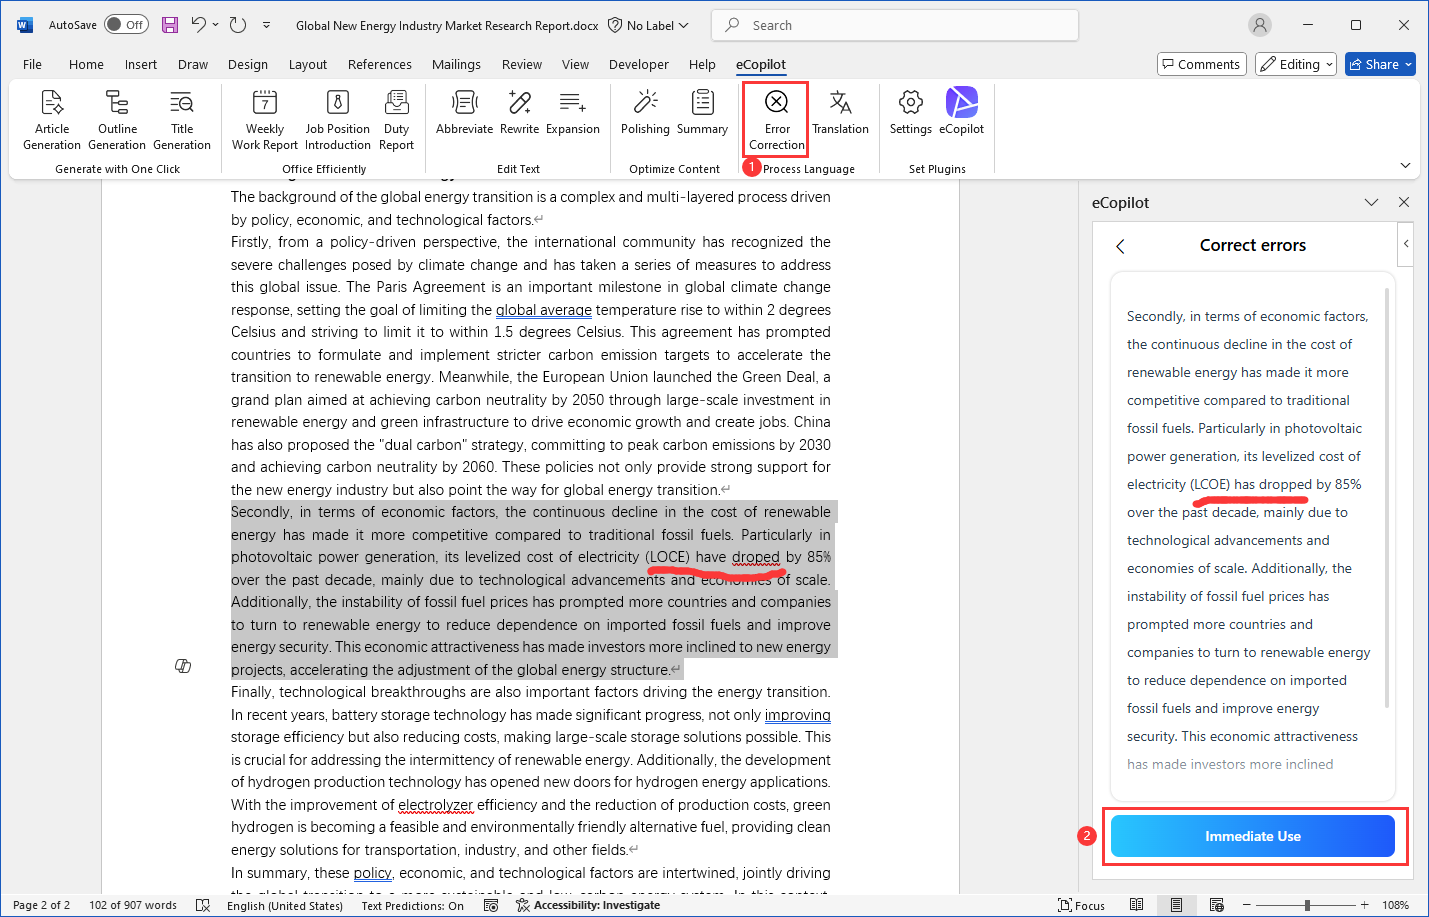
Task: Switch to the Developer tab
Action: (638, 63)
